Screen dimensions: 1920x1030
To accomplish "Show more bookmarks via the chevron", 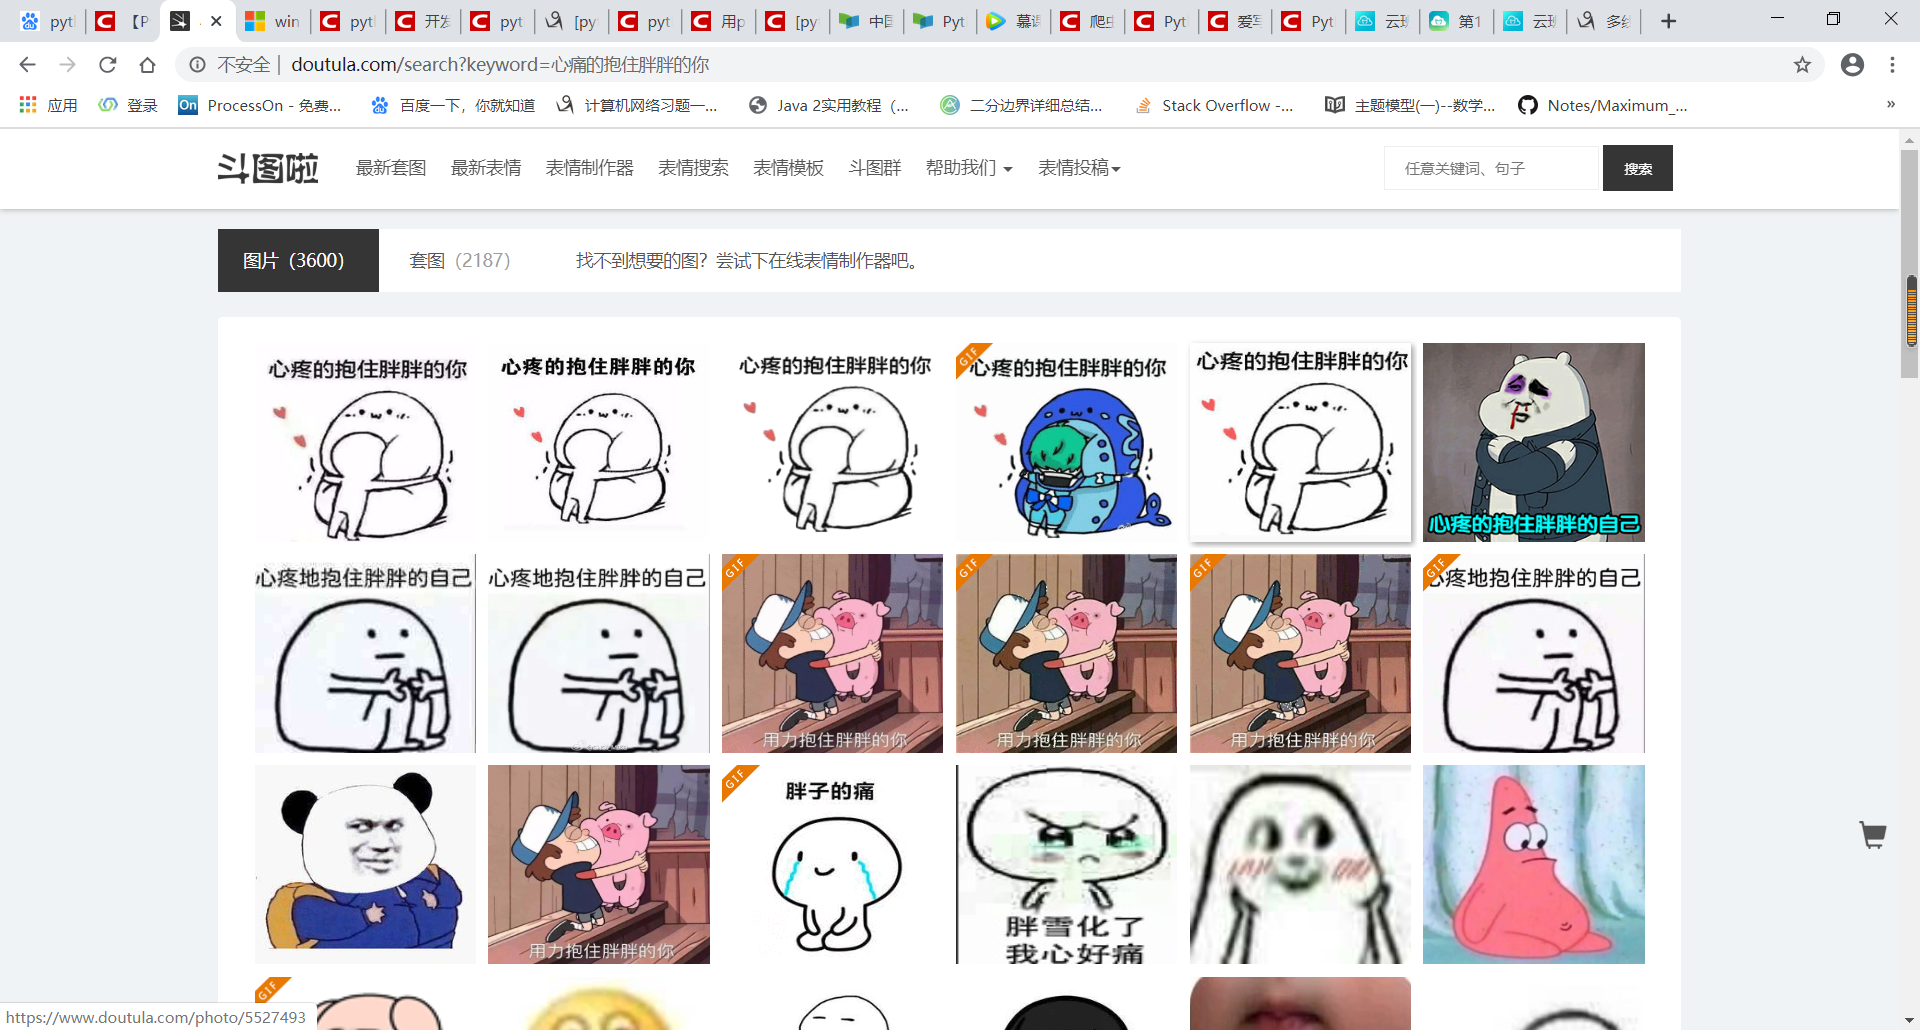I will coord(1890,104).
